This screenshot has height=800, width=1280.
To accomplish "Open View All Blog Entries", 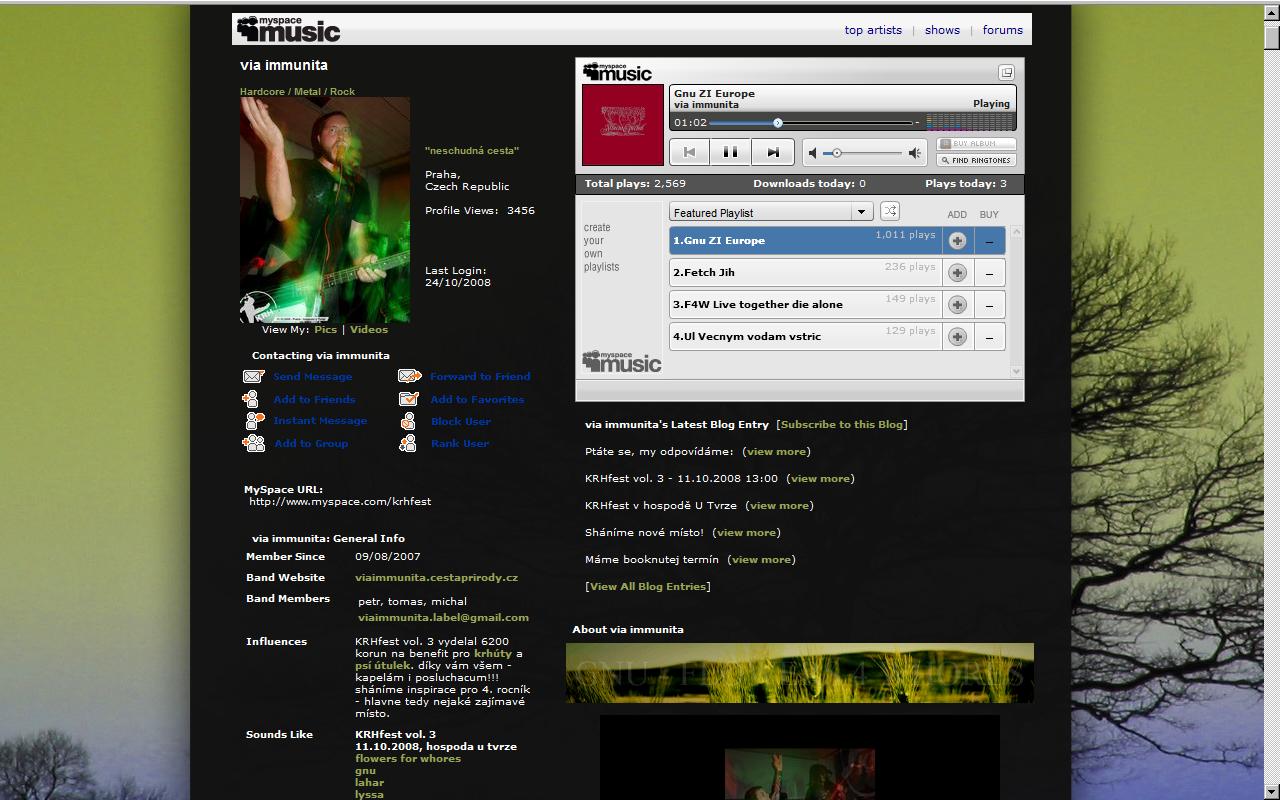I will pyautogui.click(x=648, y=586).
